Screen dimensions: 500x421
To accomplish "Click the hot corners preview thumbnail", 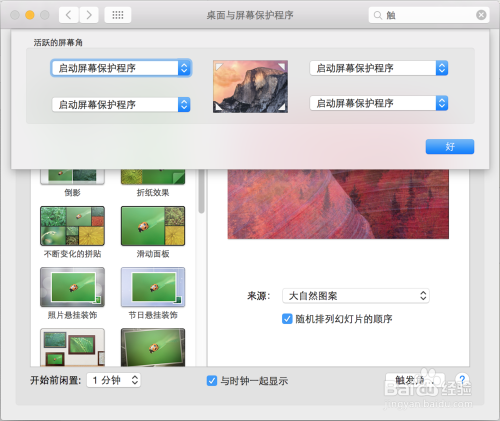I will click(x=250, y=86).
